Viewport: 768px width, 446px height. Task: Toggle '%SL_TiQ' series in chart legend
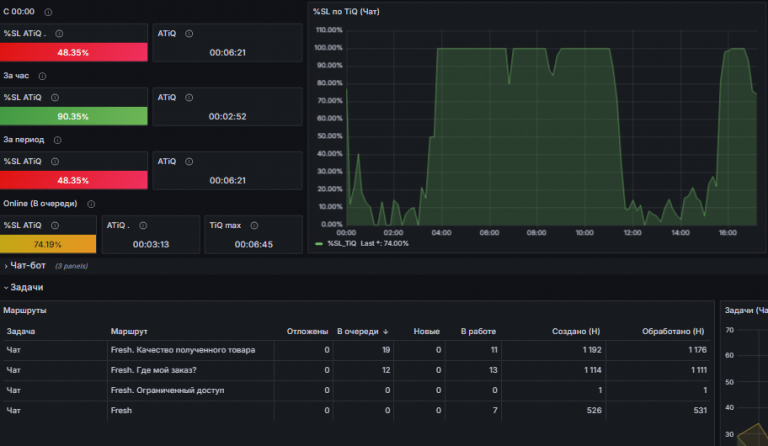click(x=342, y=243)
